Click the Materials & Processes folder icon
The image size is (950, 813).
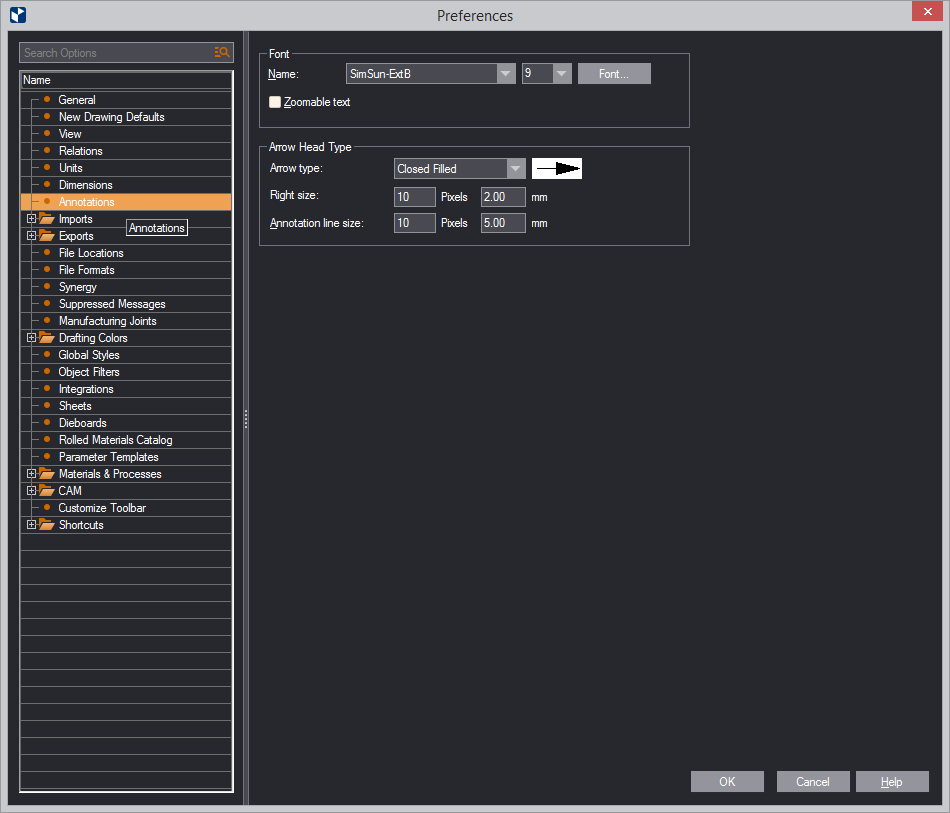(x=47, y=474)
